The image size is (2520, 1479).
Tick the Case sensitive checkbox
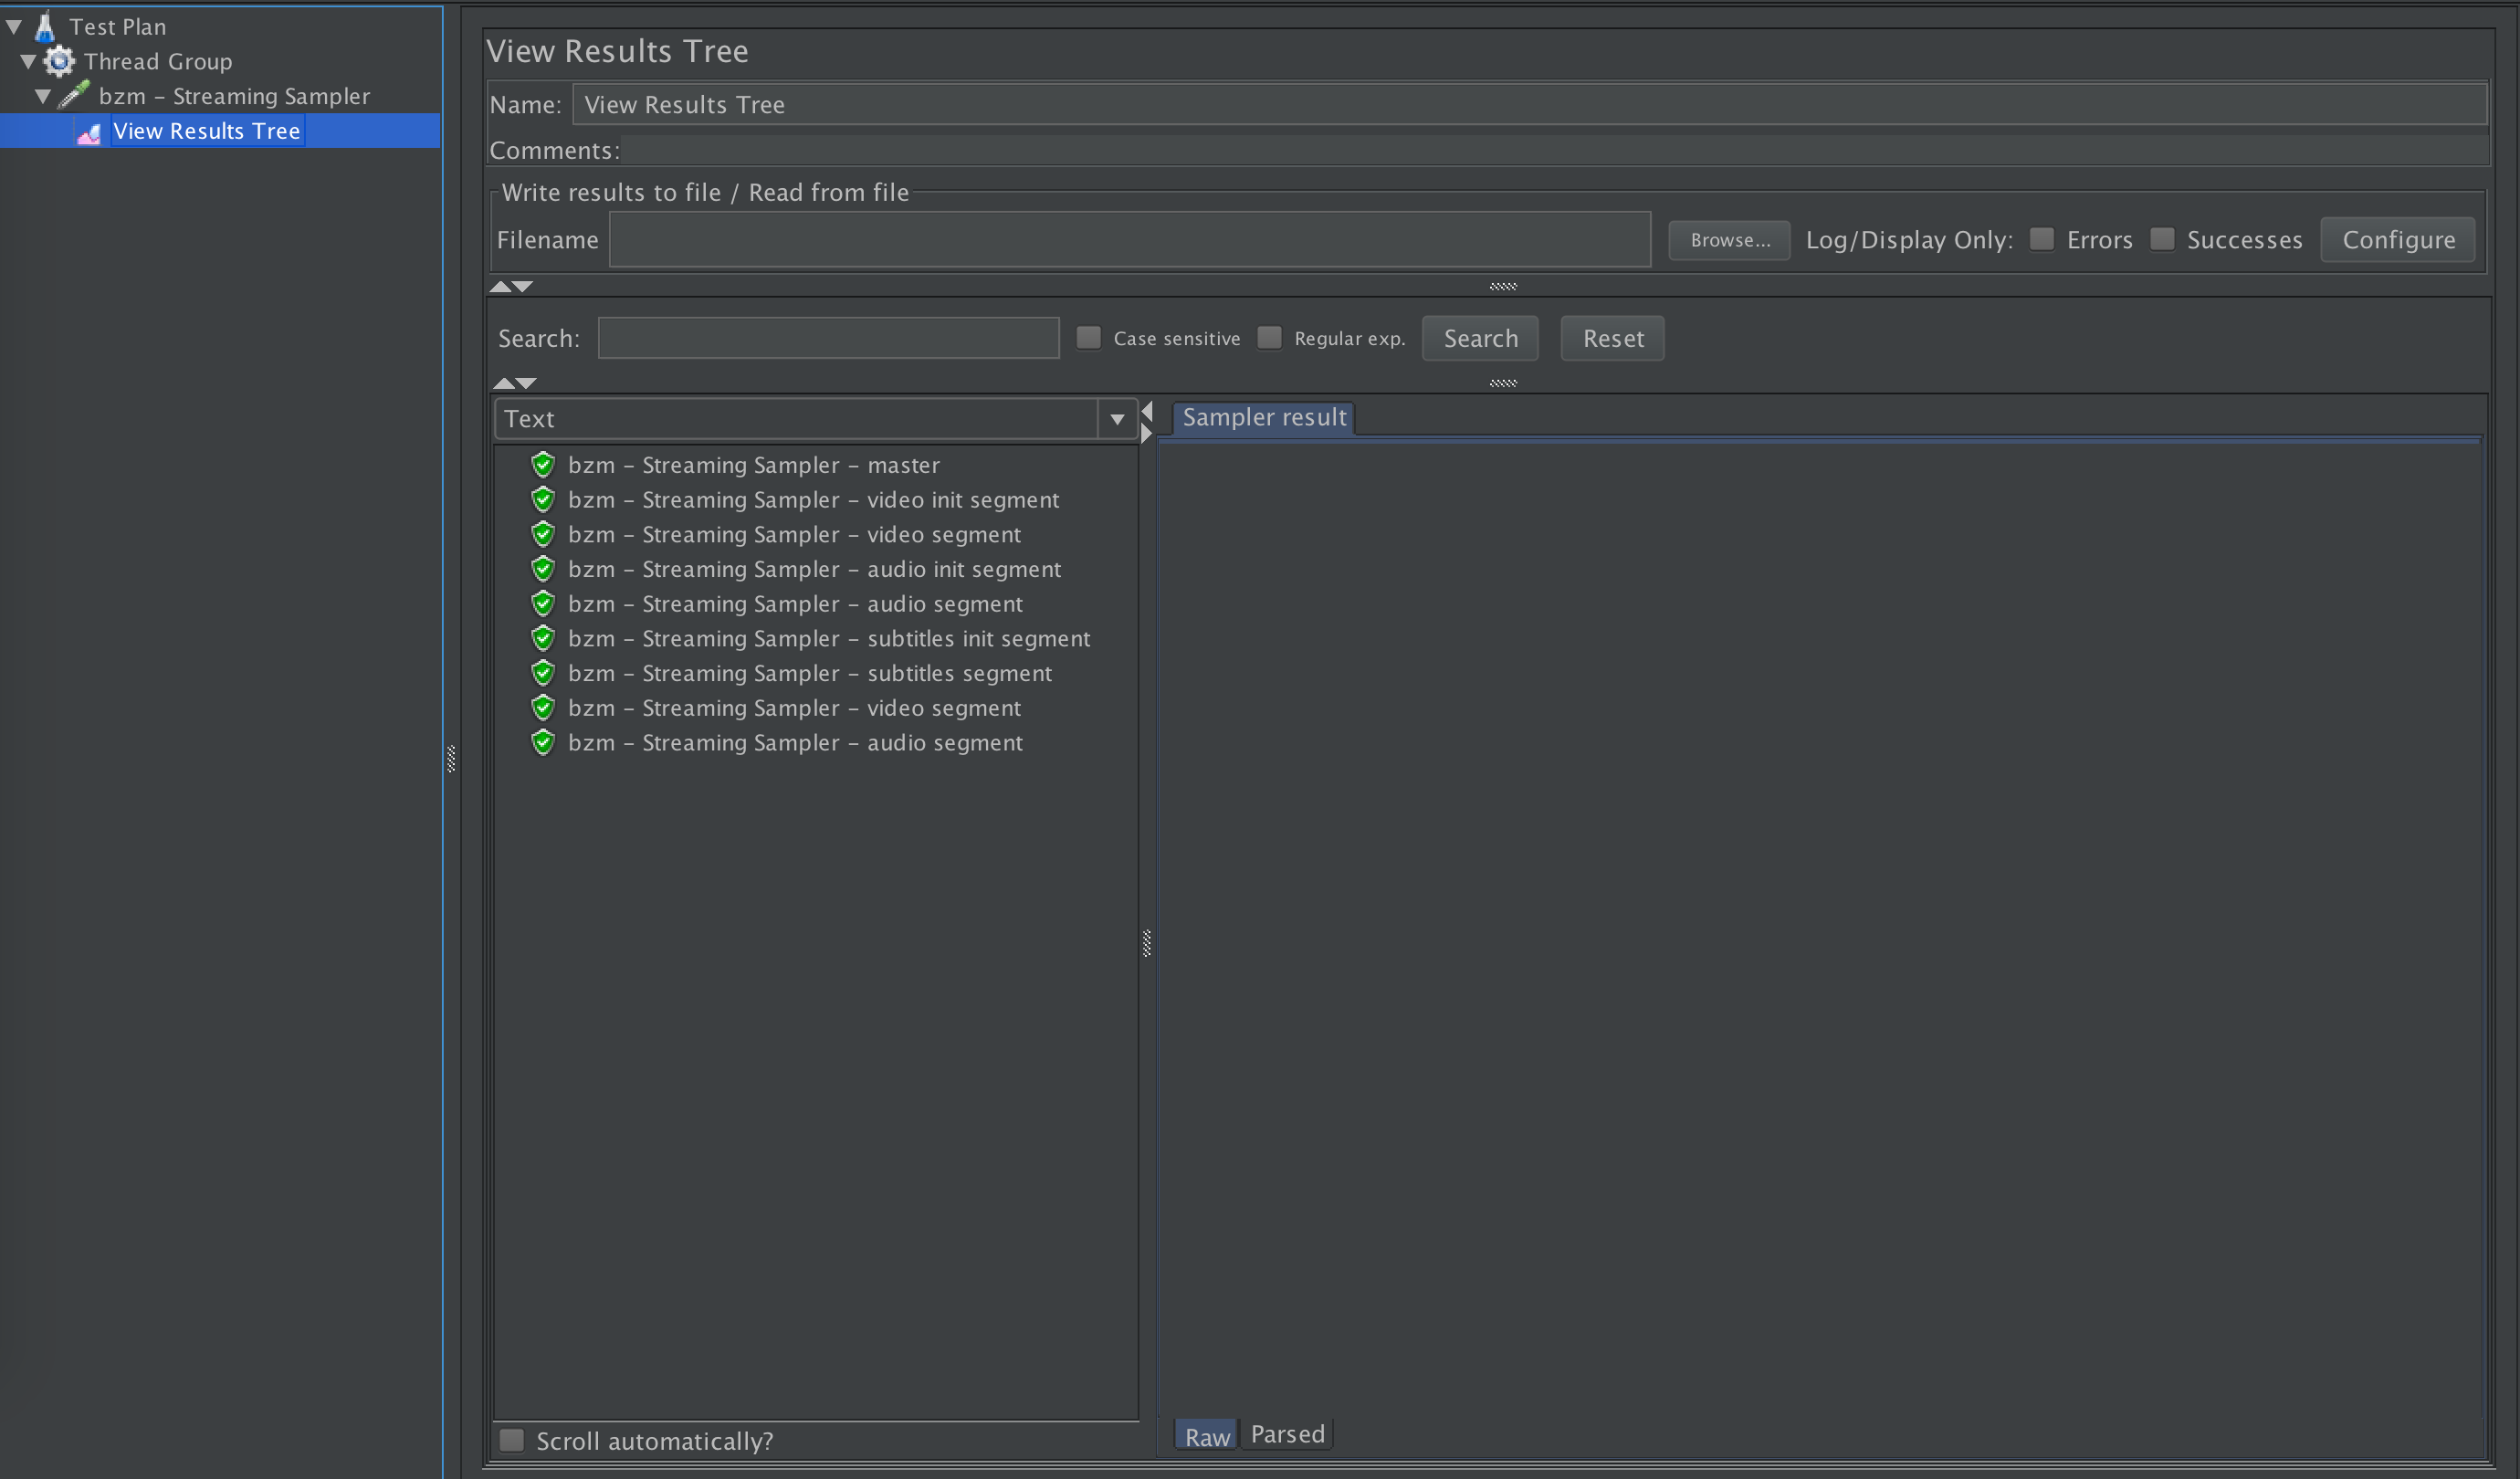coord(1088,338)
